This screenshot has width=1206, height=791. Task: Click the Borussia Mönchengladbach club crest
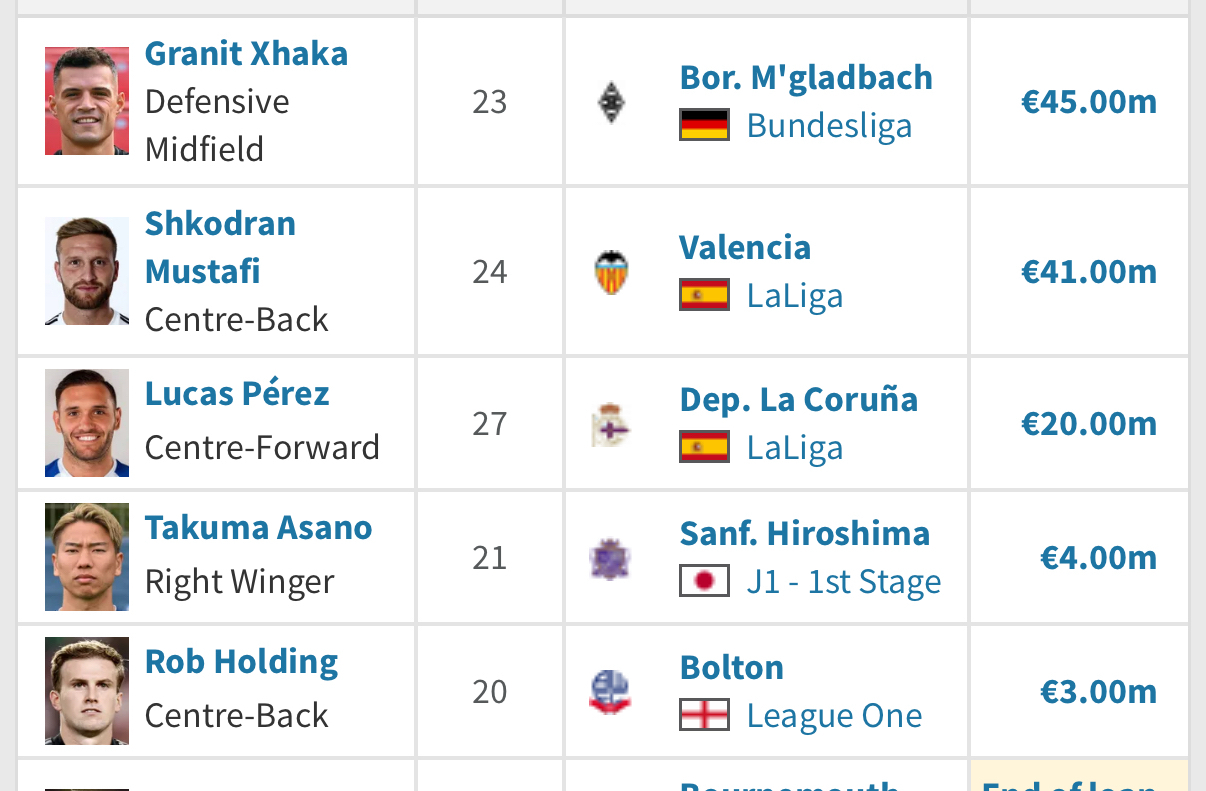click(x=611, y=102)
